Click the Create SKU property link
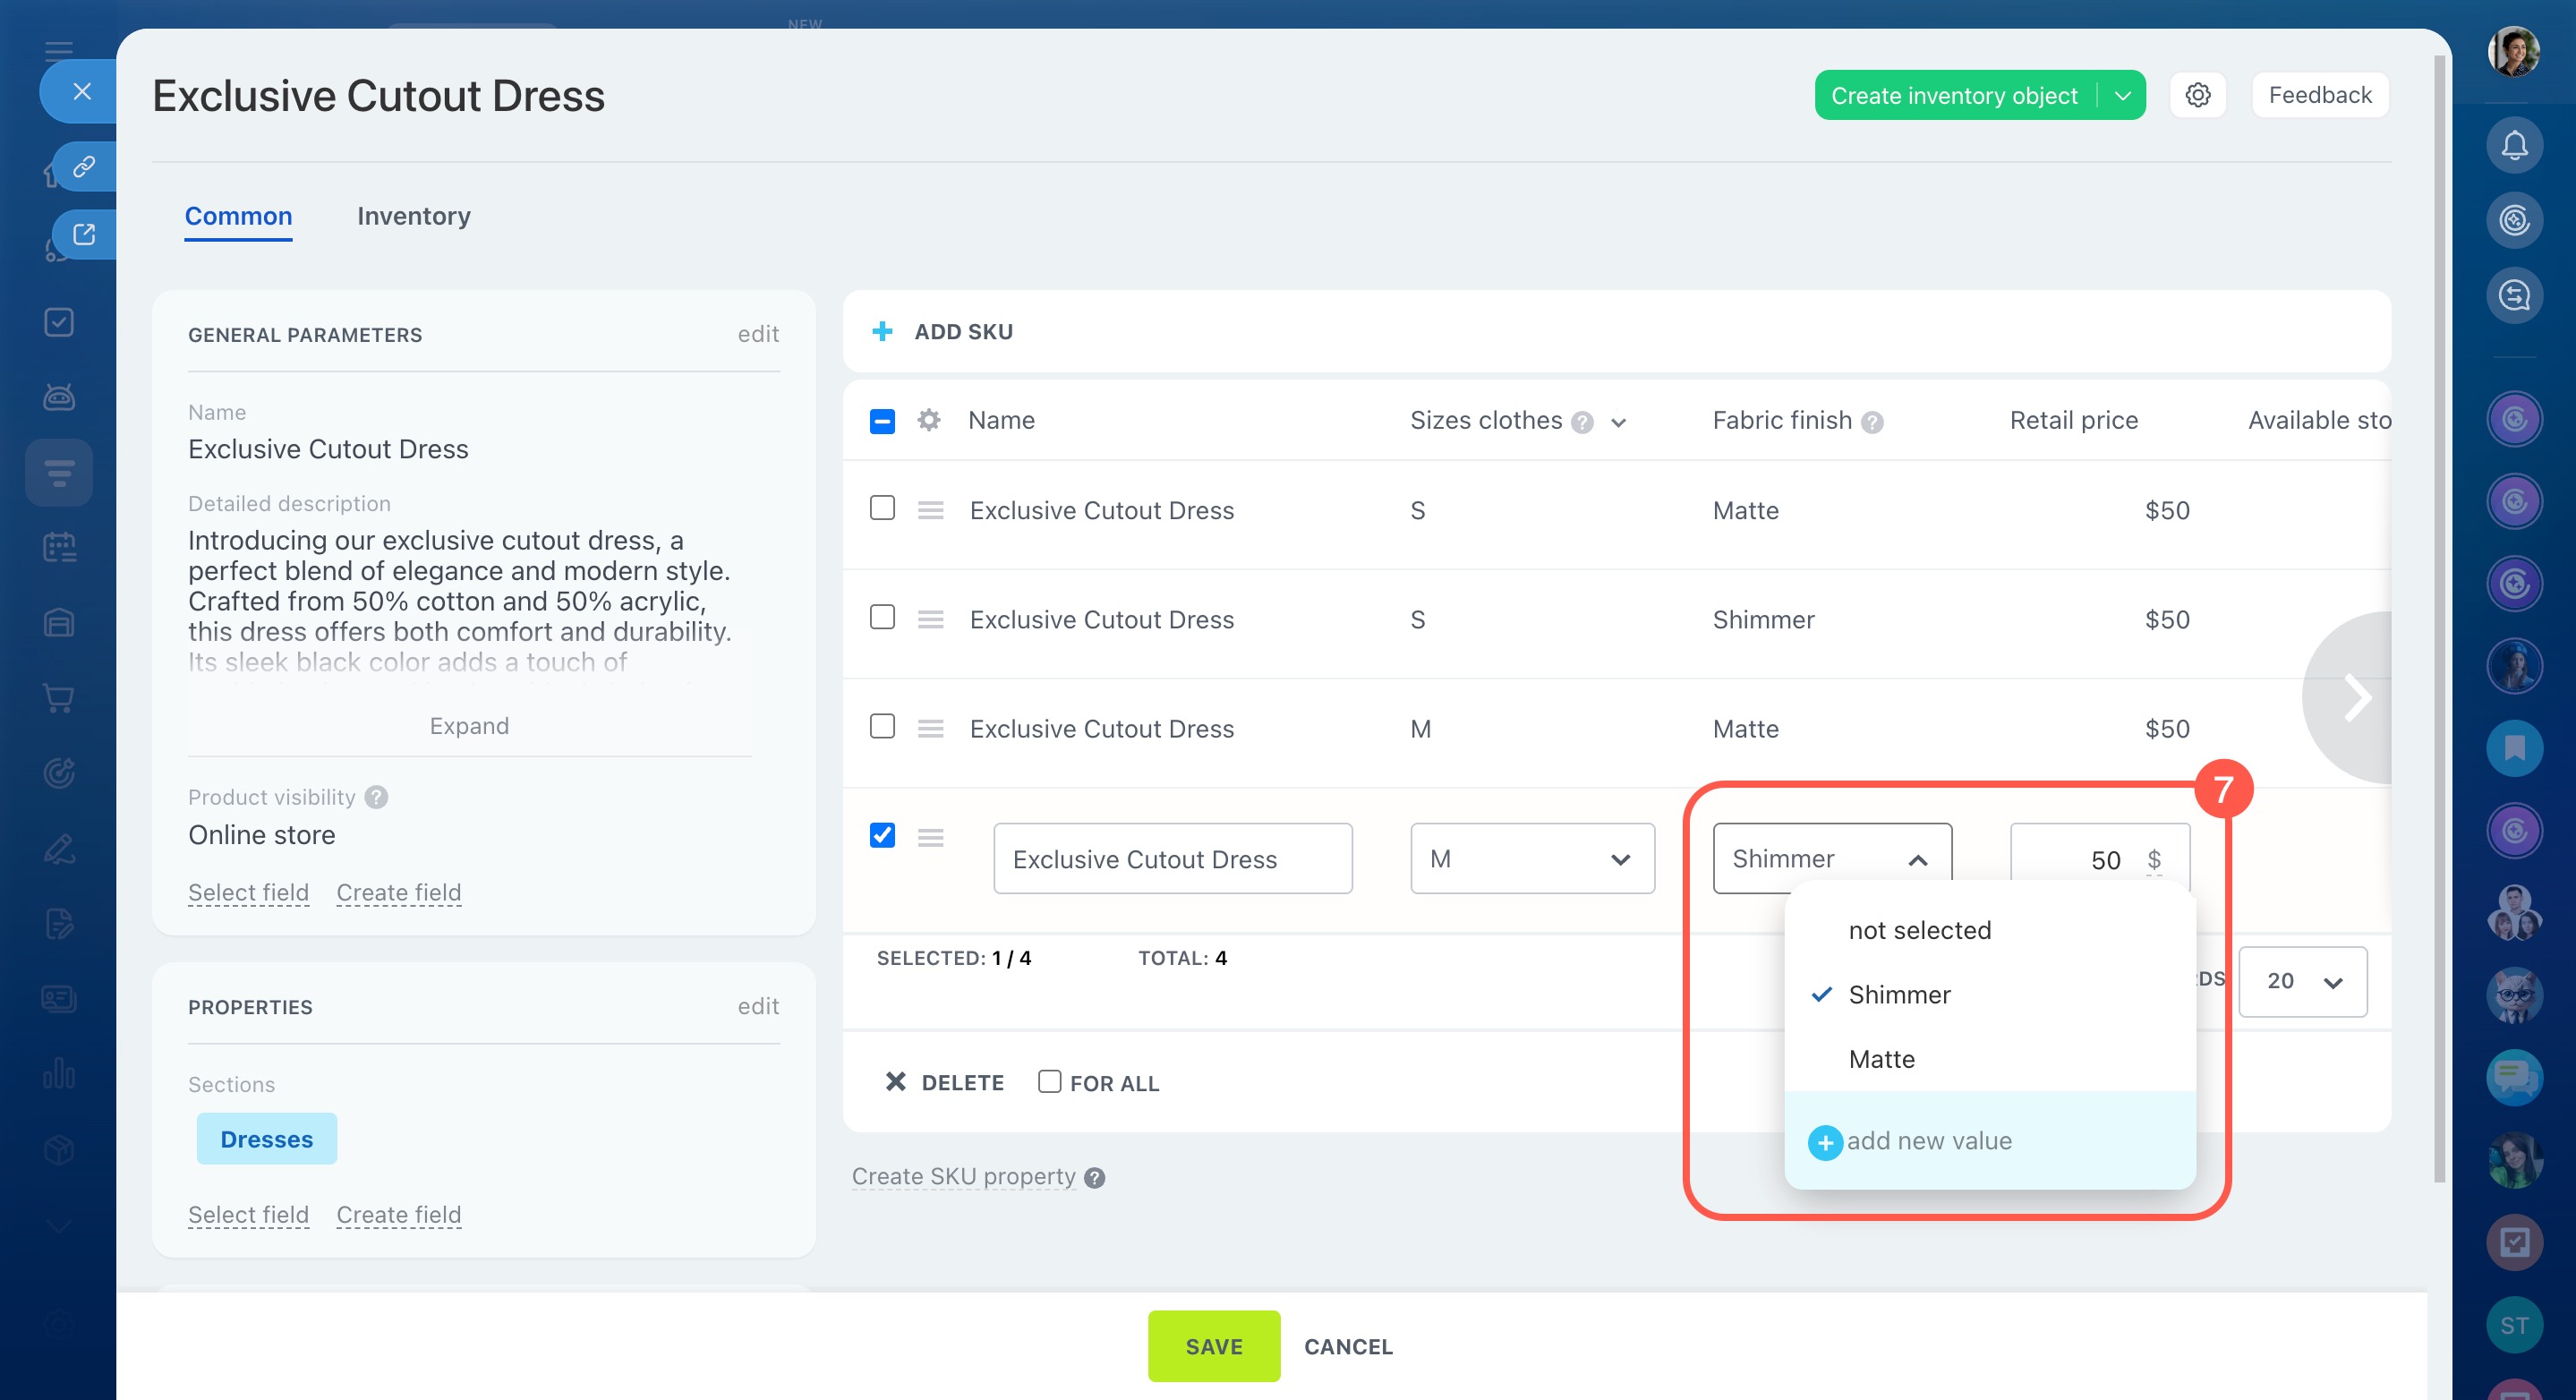The height and width of the screenshot is (1400, 2576). pos(963,1176)
